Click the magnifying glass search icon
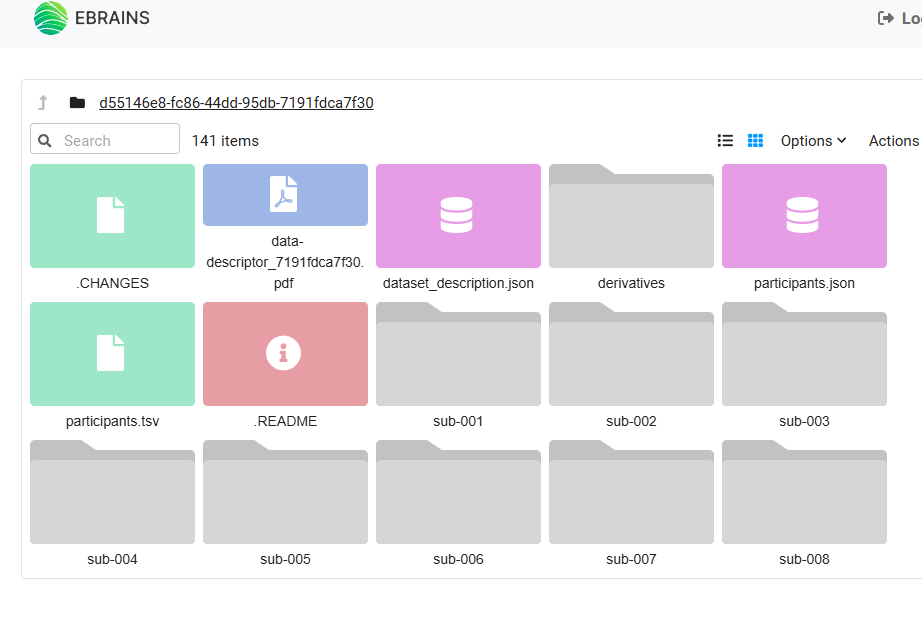 coord(45,141)
